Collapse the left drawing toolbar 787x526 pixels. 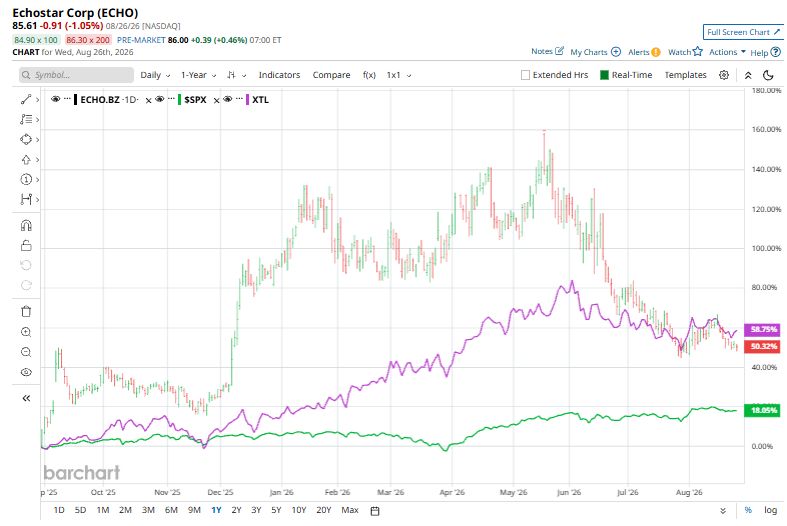point(26,398)
